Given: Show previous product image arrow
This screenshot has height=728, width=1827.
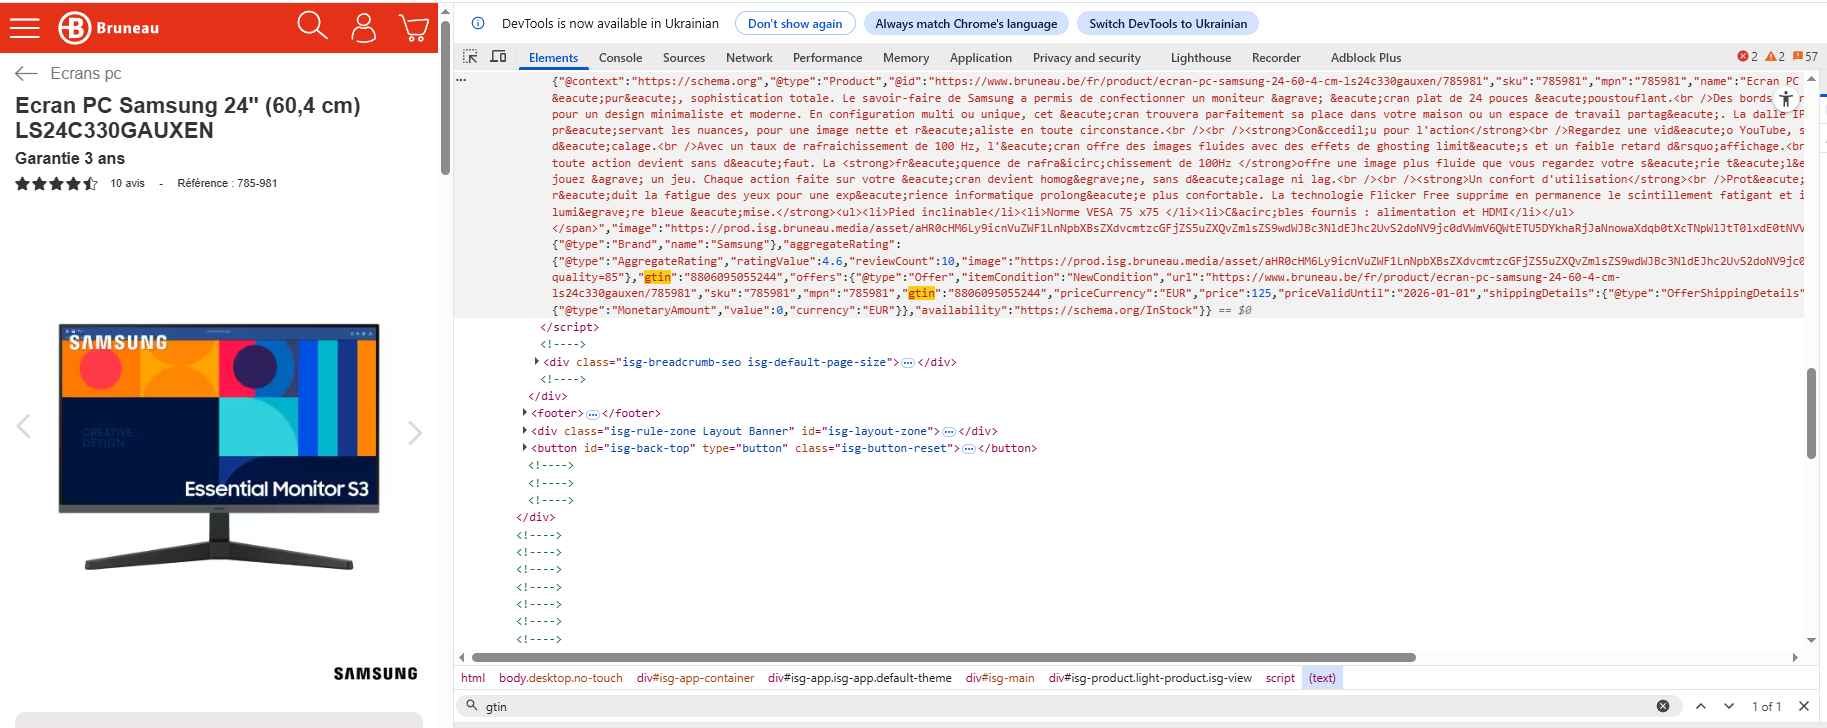Looking at the screenshot, I should [x=24, y=427].
